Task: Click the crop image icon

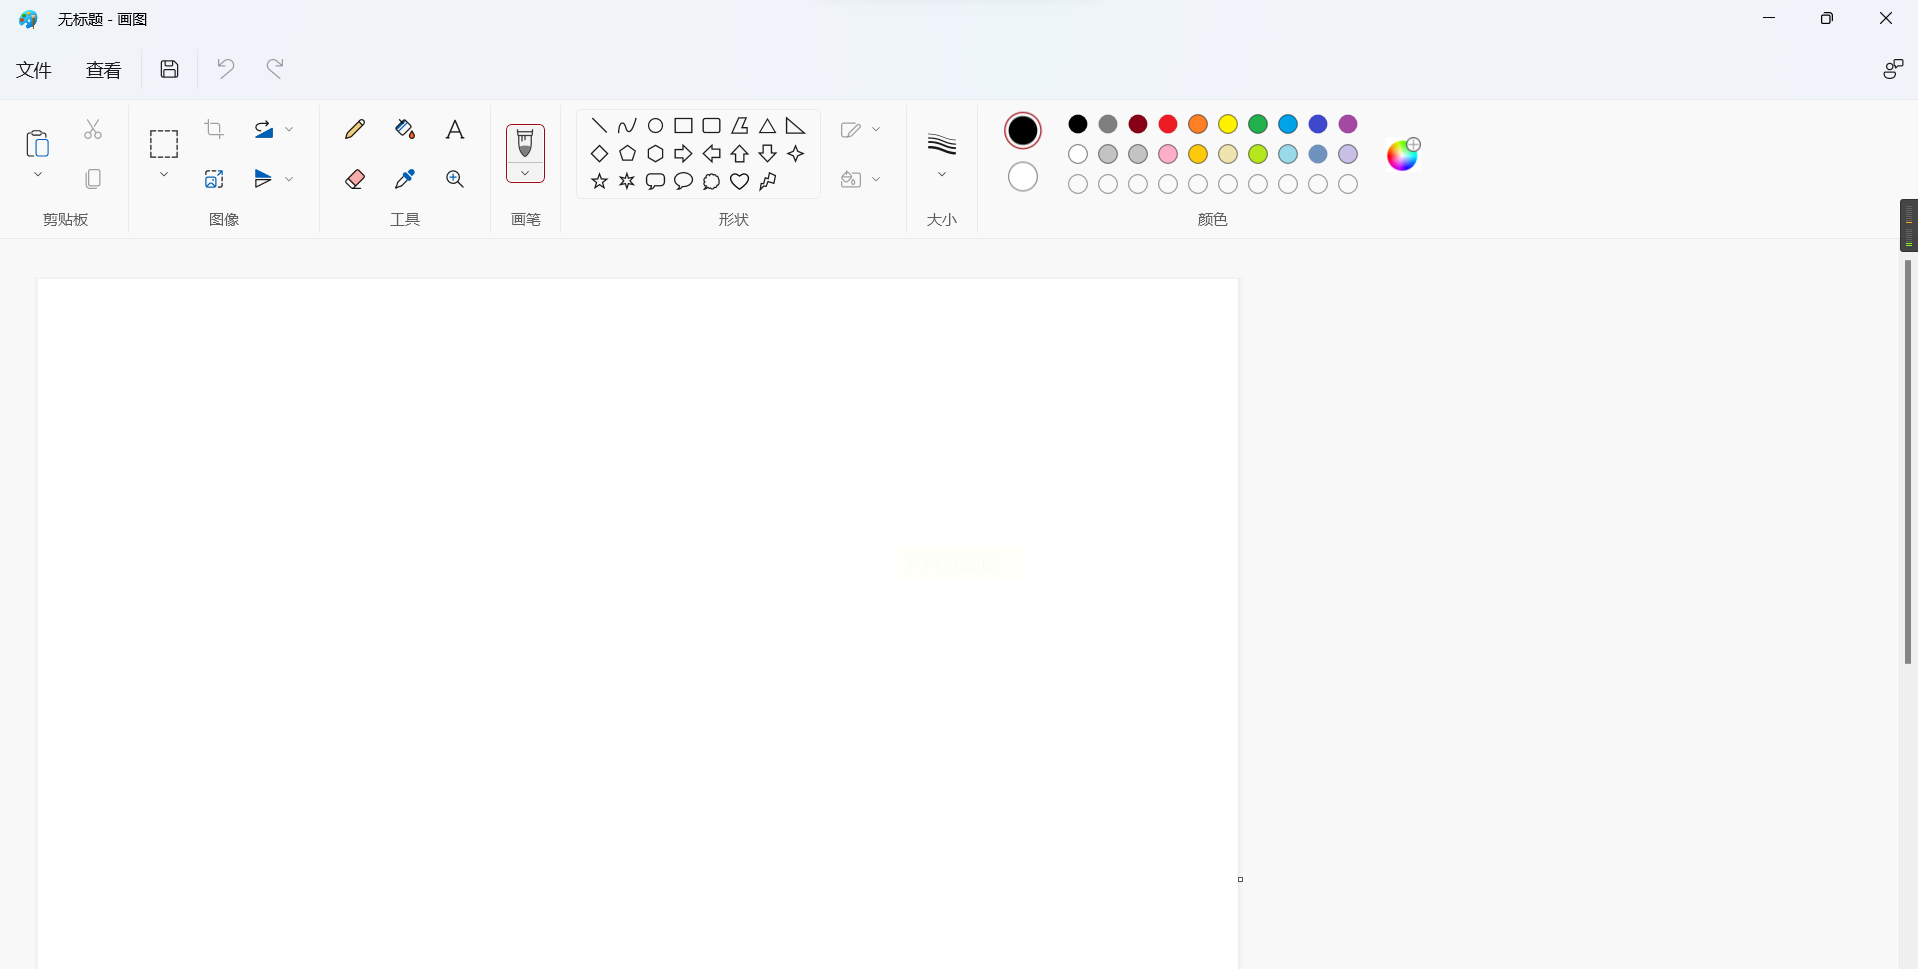Action: [214, 129]
